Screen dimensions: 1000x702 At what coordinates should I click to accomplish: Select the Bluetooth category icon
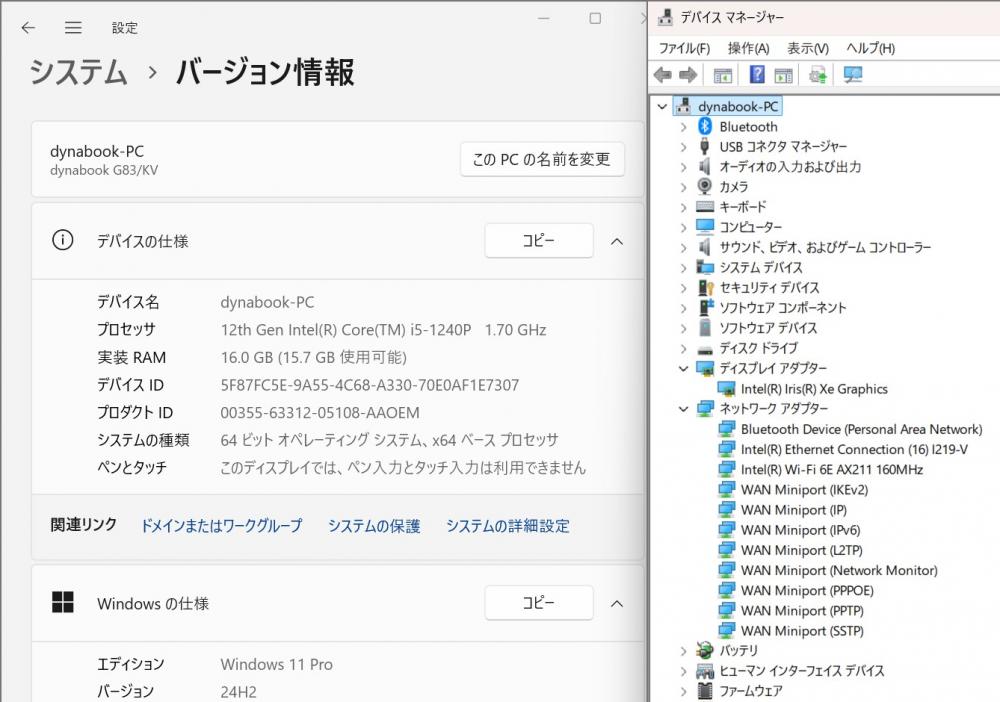[x=705, y=127]
